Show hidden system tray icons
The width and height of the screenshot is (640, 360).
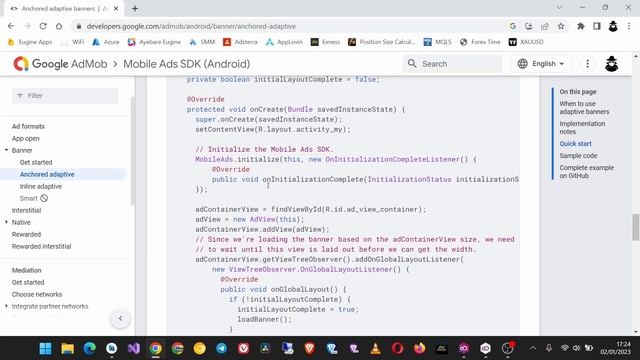pyautogui.click(x=533, y=348)
